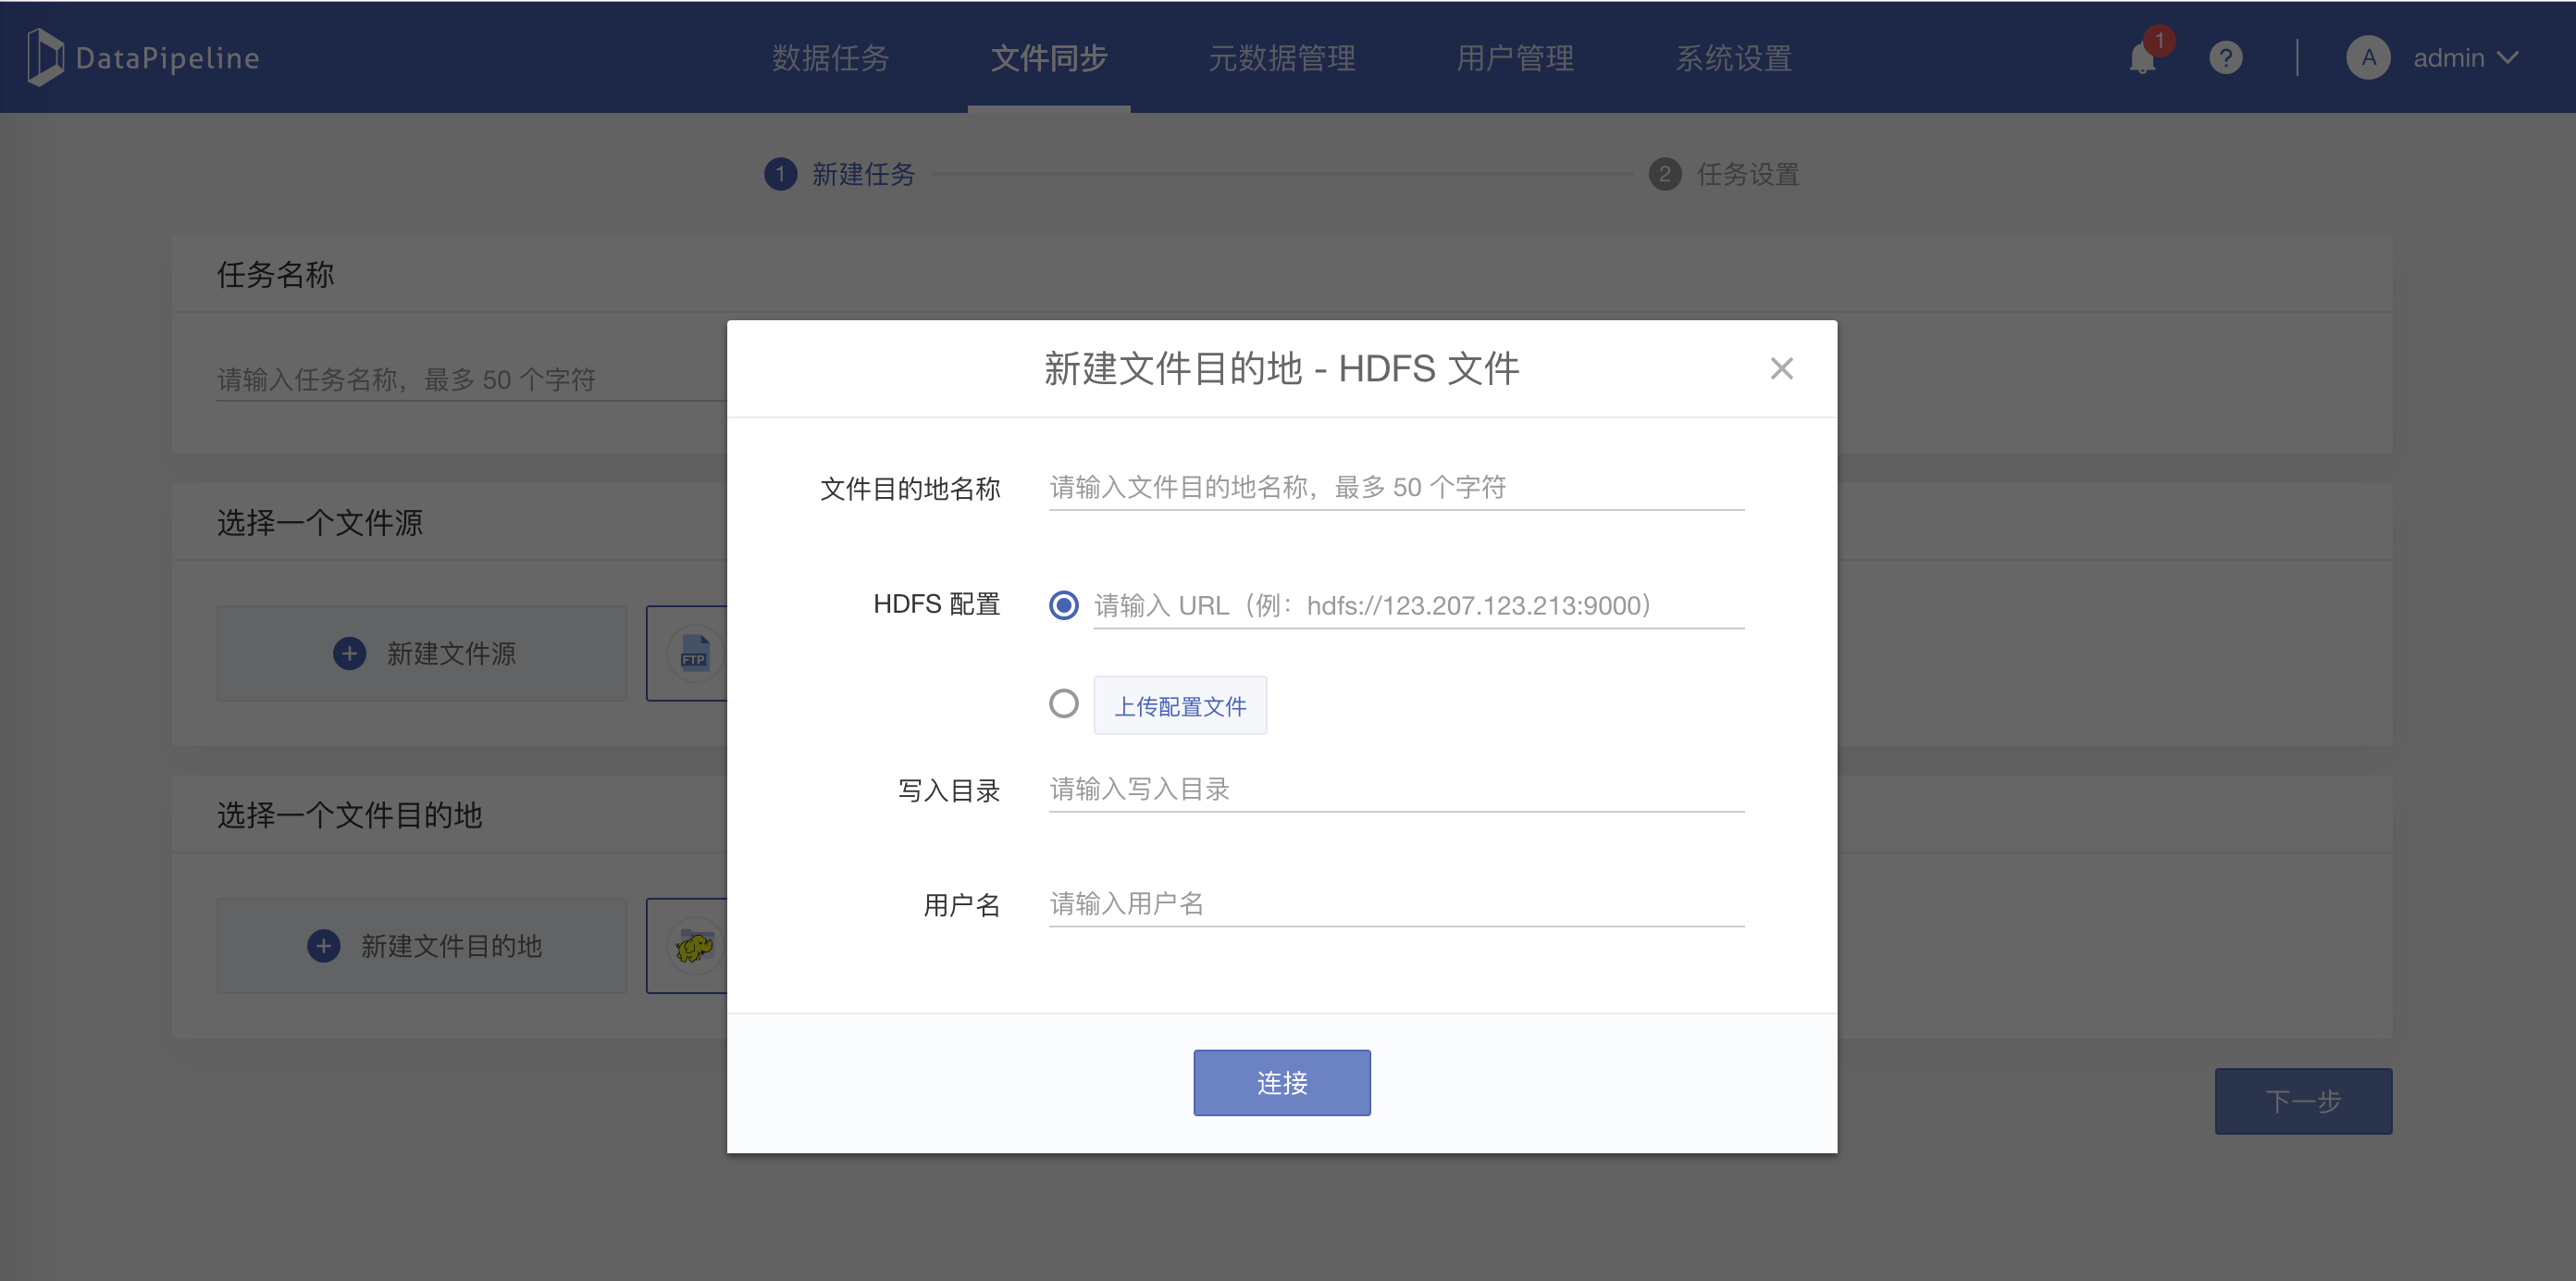Image resolution: width=2576 pixels, height=1281 pixels.
Task: Close the HDFS destination dialog
Action: pyautogui.click(x=1781, y=369)
